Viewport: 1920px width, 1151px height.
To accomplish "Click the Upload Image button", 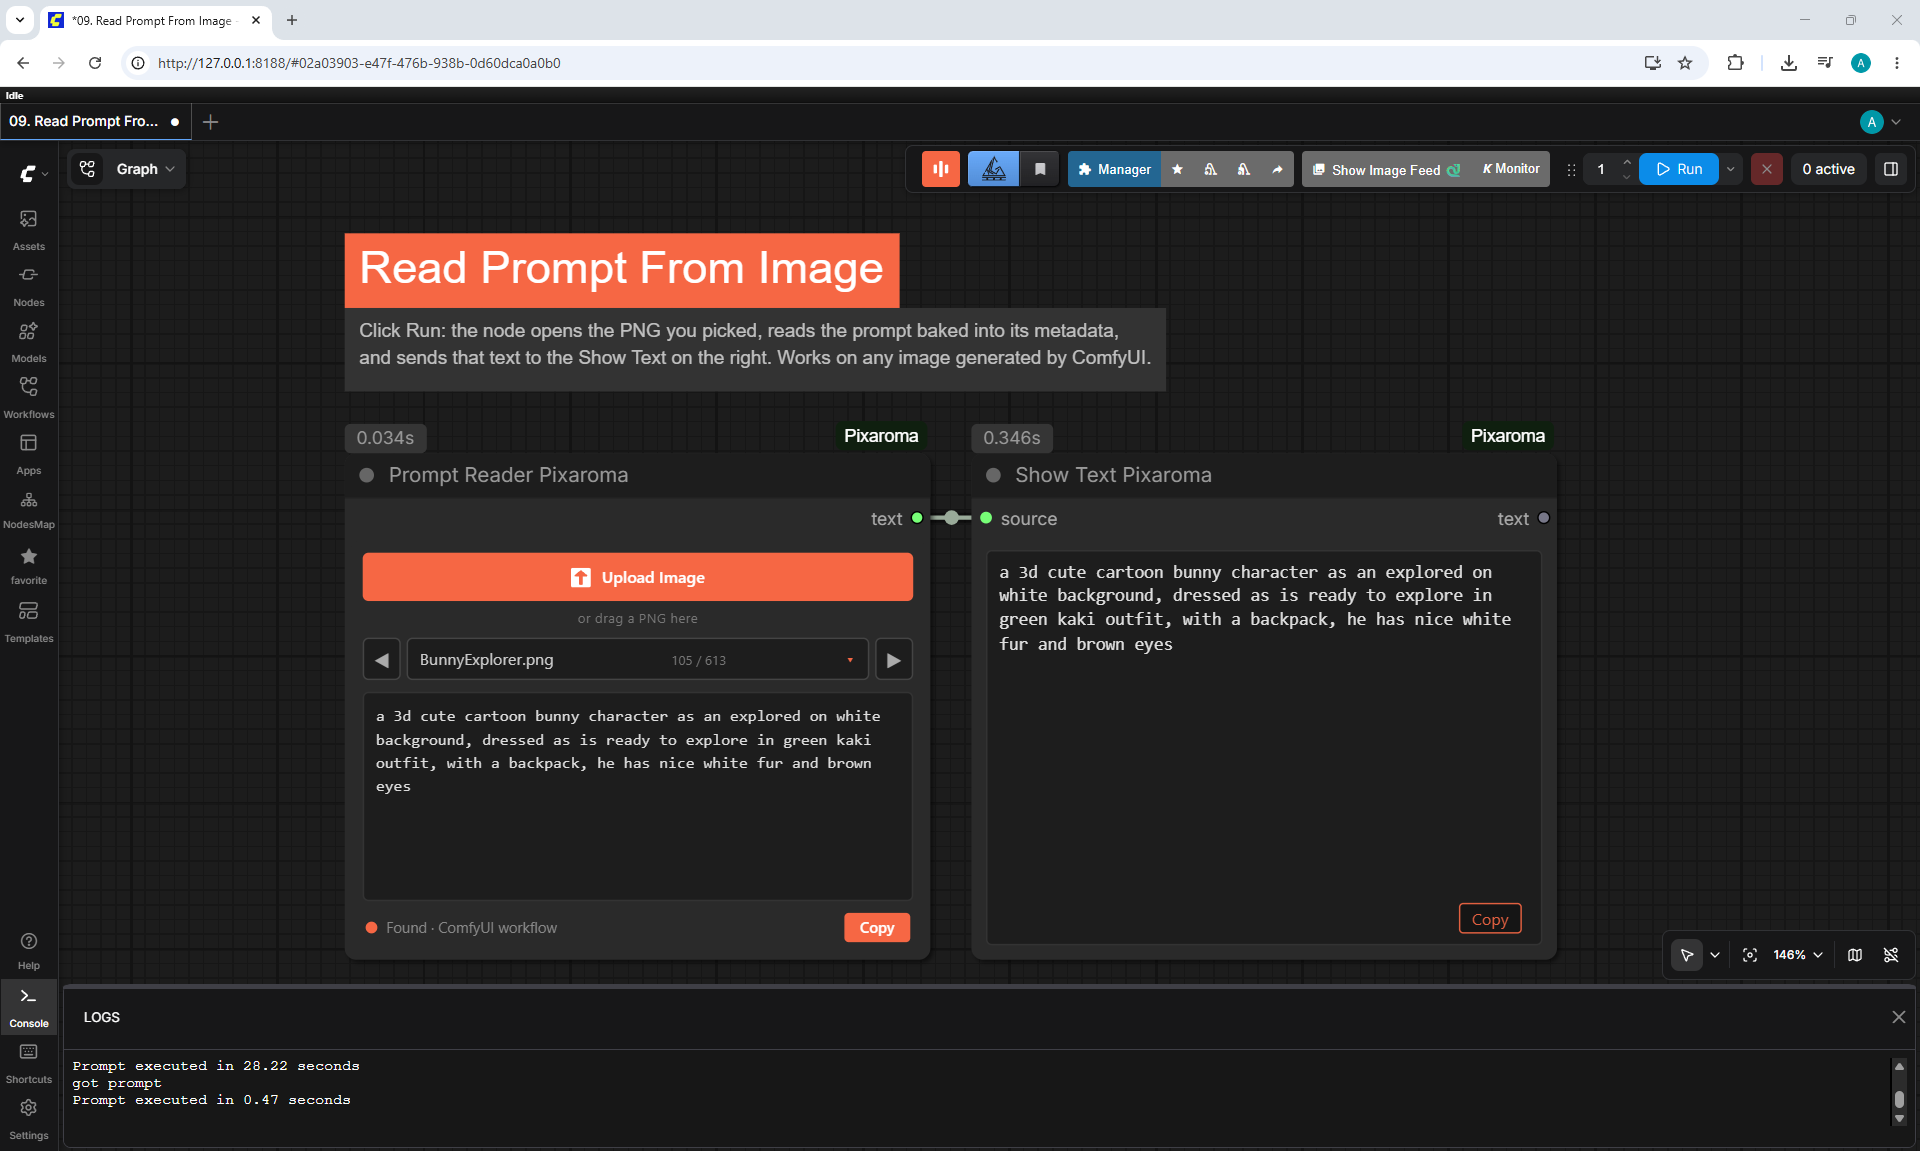I will tap(637, 577).
